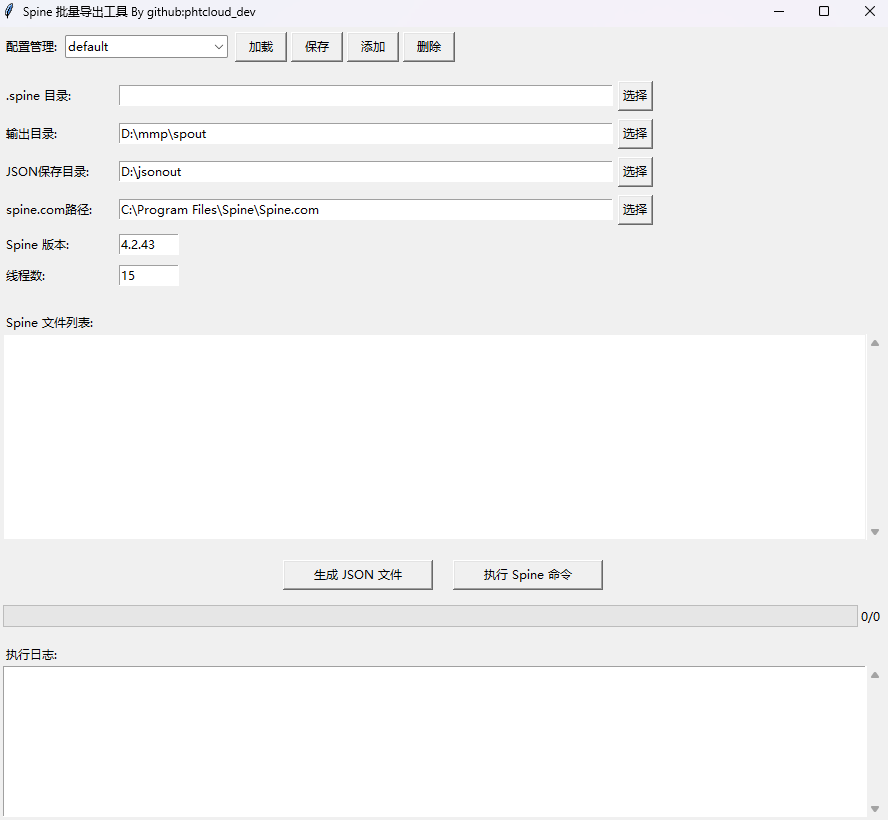Focus the 输出目录 field with D:\mmp\spout
Viewport: 888px width, 820px height.
366,134
